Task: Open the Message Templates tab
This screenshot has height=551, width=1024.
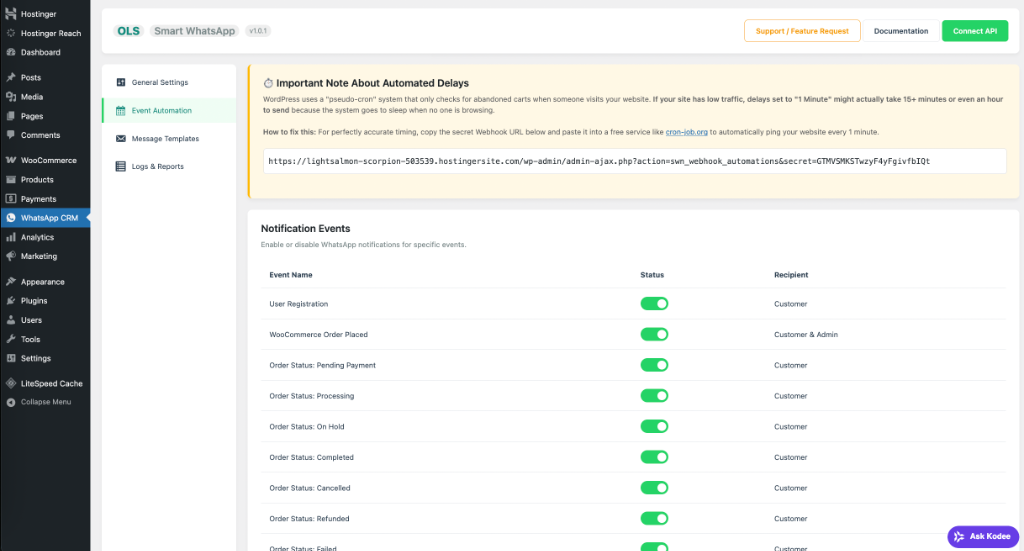Action: coord(168,138)
